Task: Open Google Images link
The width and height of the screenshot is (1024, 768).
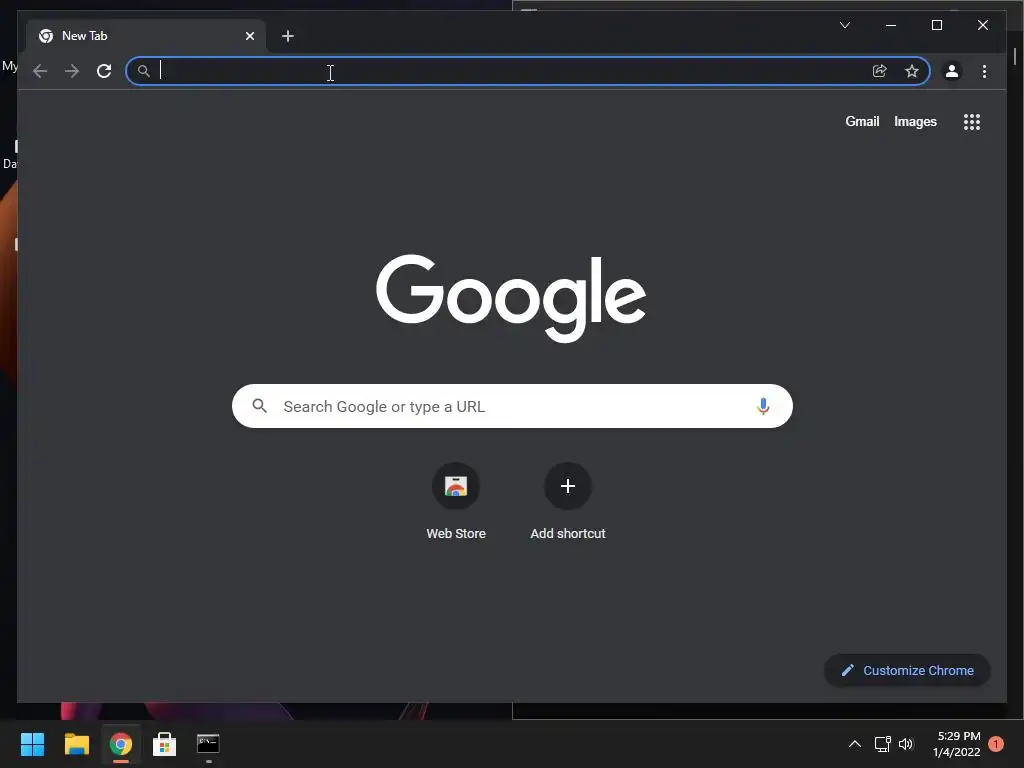Action: tap(915, 121)
